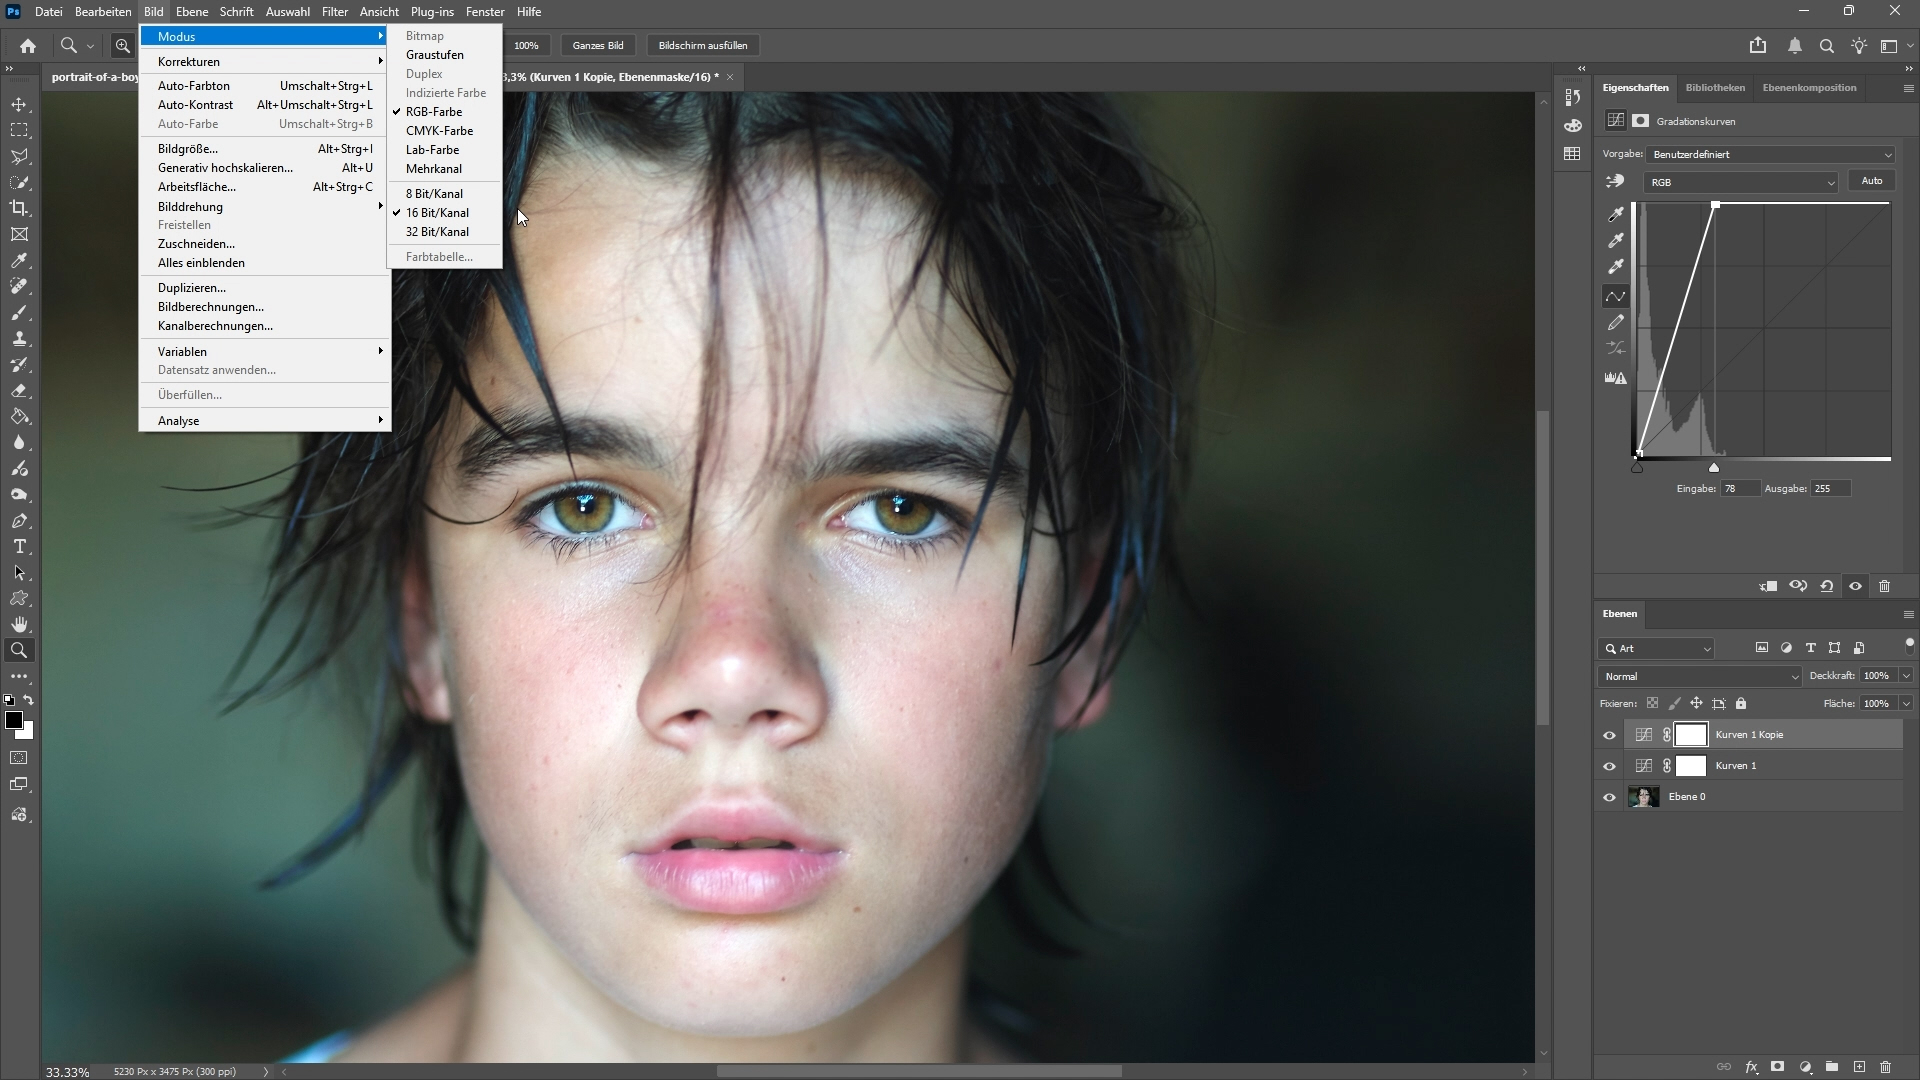Choose the 8 Bit/Kanal mode option
The height and width of the screenshot is (1080, 1920).
point(434,194)
